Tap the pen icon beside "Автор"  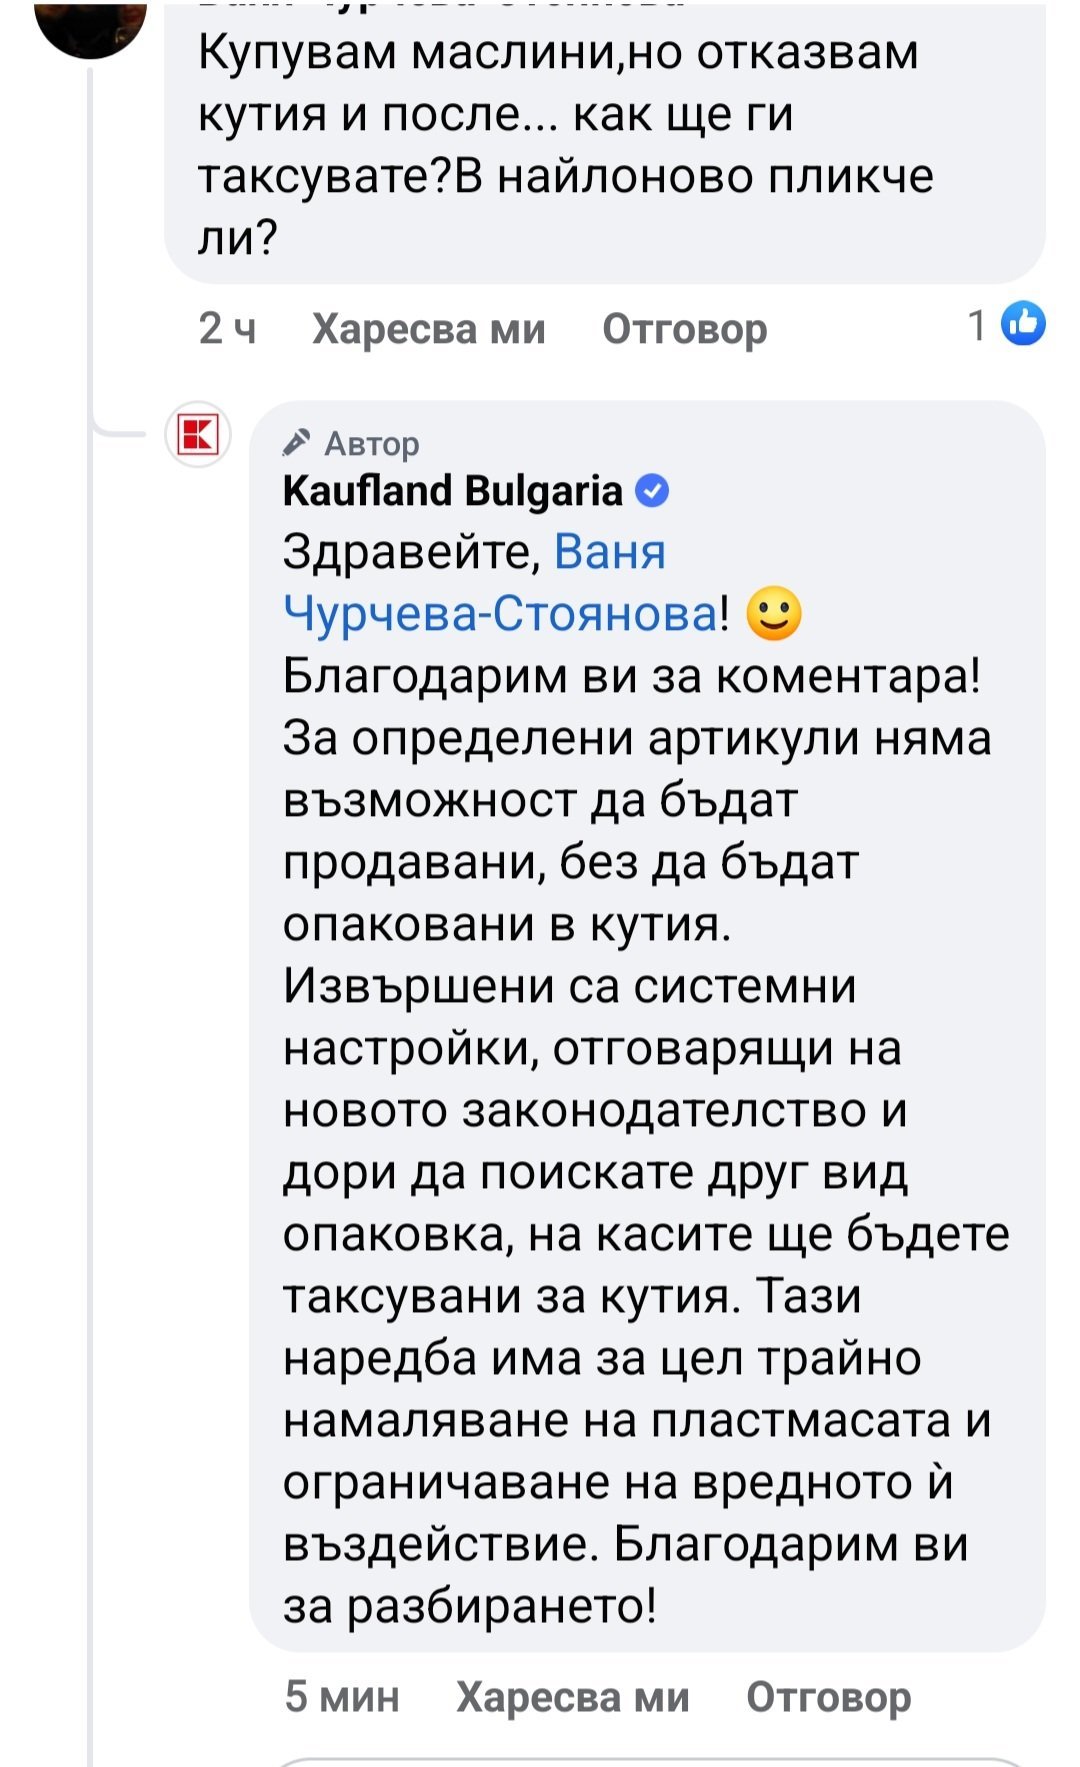coord(297,441)
